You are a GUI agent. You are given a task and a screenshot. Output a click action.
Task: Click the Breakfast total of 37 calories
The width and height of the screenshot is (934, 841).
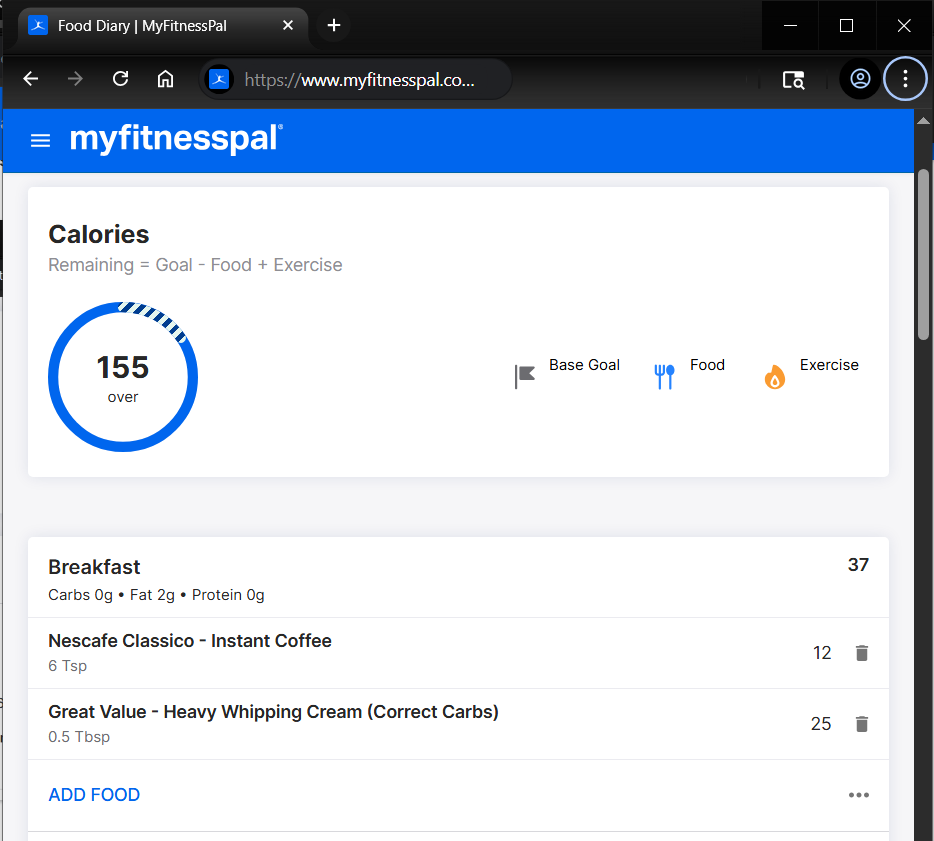click(858, 565)
